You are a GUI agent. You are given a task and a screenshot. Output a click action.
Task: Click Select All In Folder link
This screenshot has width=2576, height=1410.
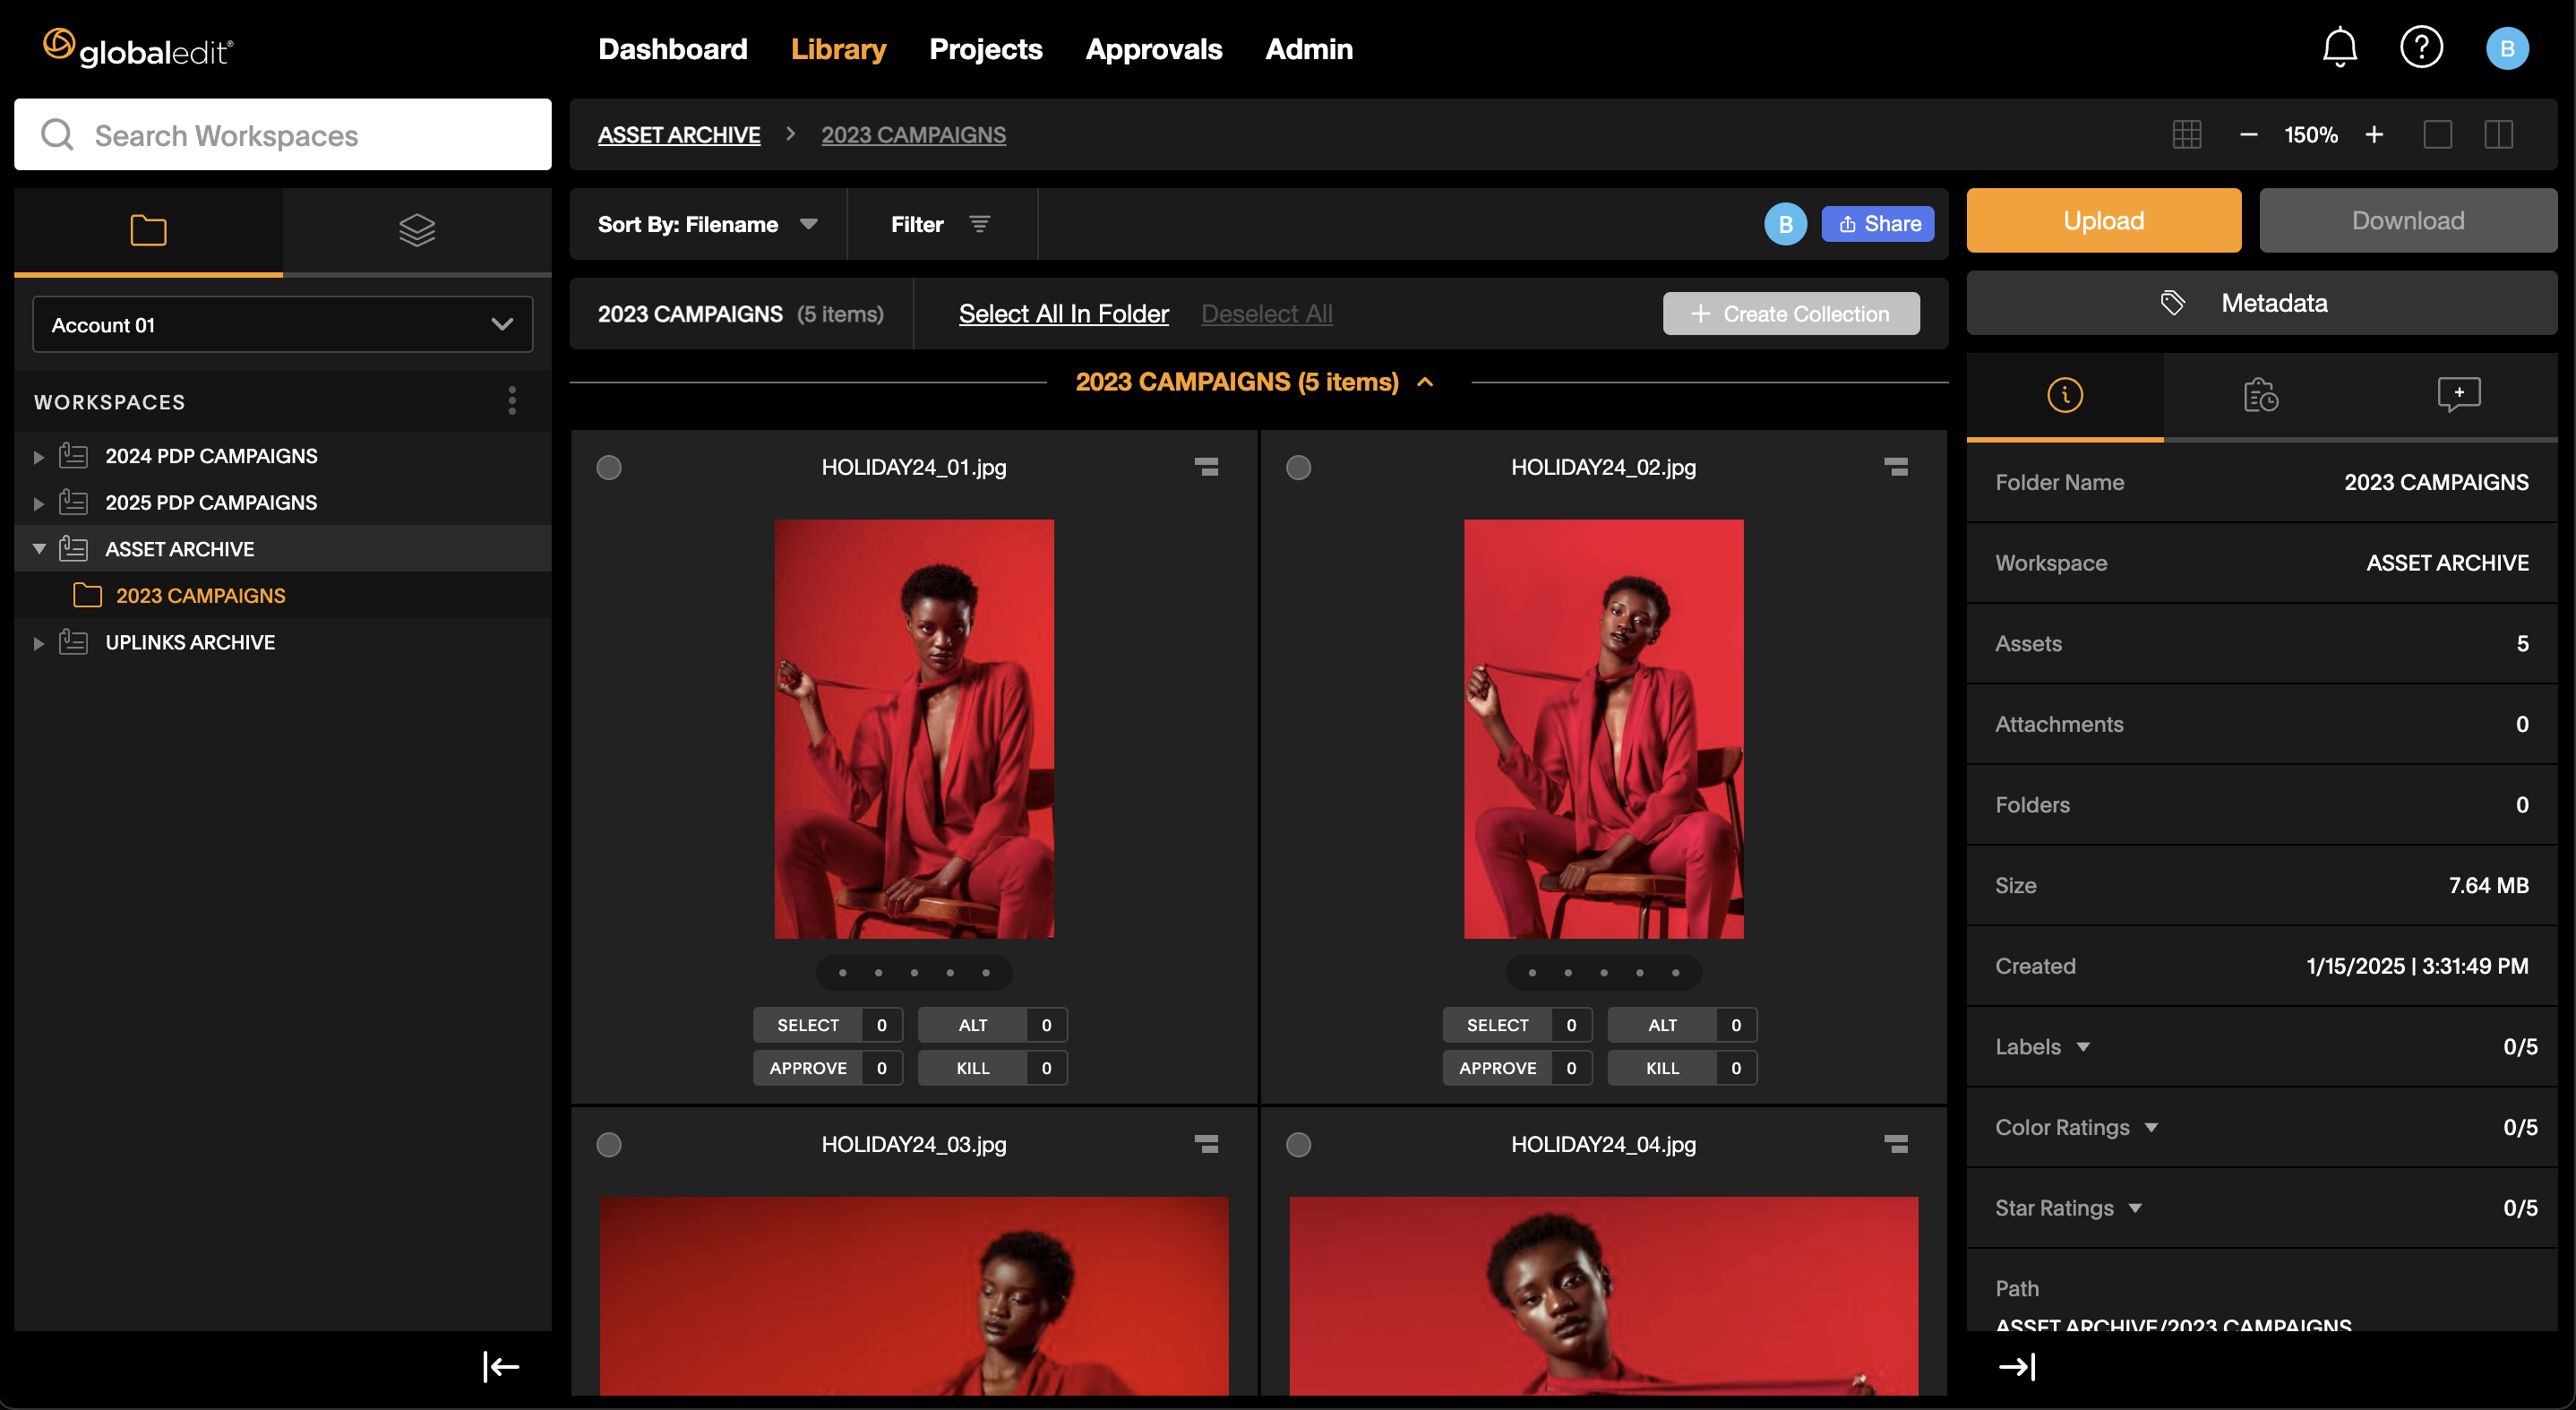point(1063,314)
